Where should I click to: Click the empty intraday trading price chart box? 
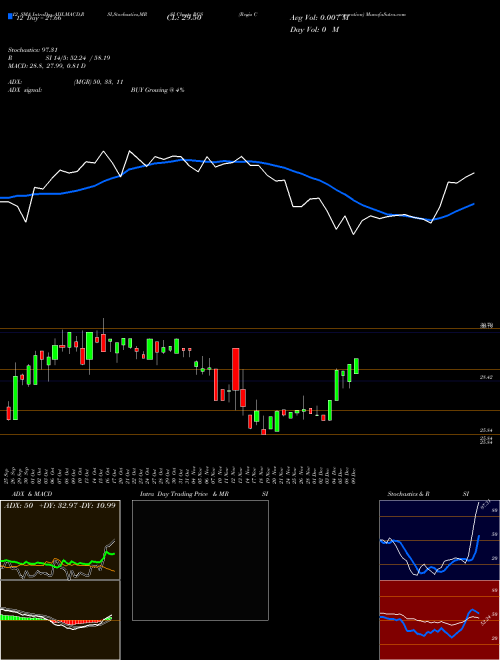pos(200,560)
